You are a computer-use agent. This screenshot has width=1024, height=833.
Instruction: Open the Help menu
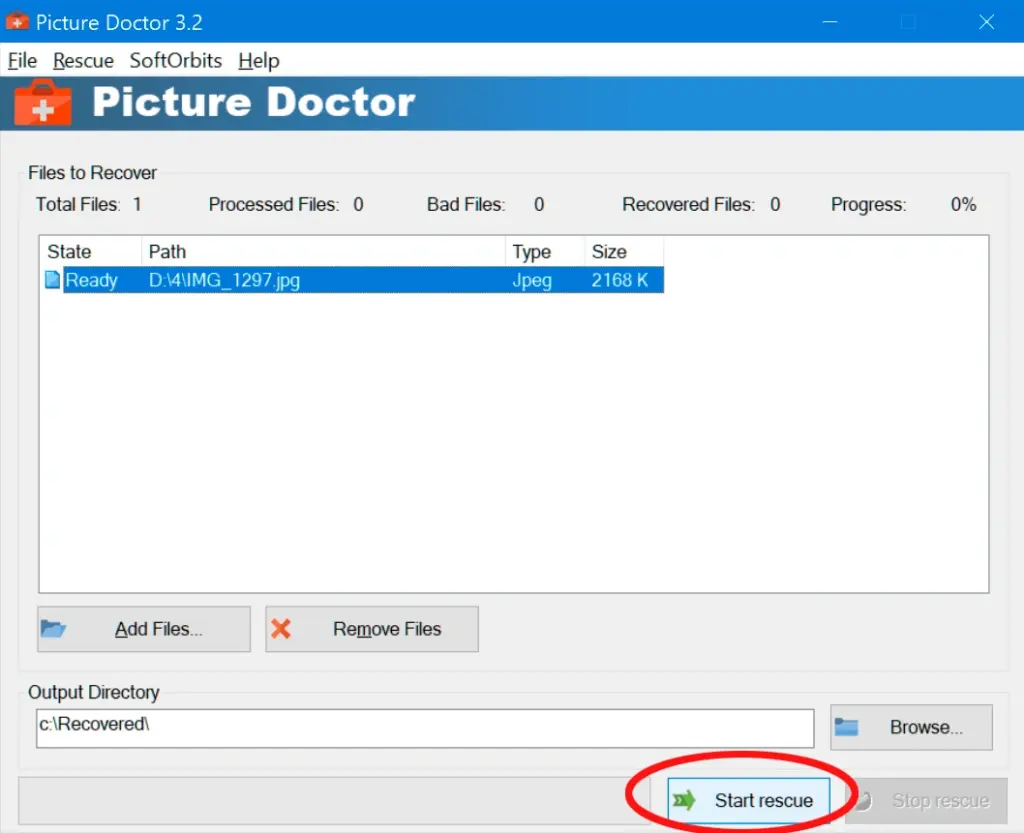pos(258,61)
